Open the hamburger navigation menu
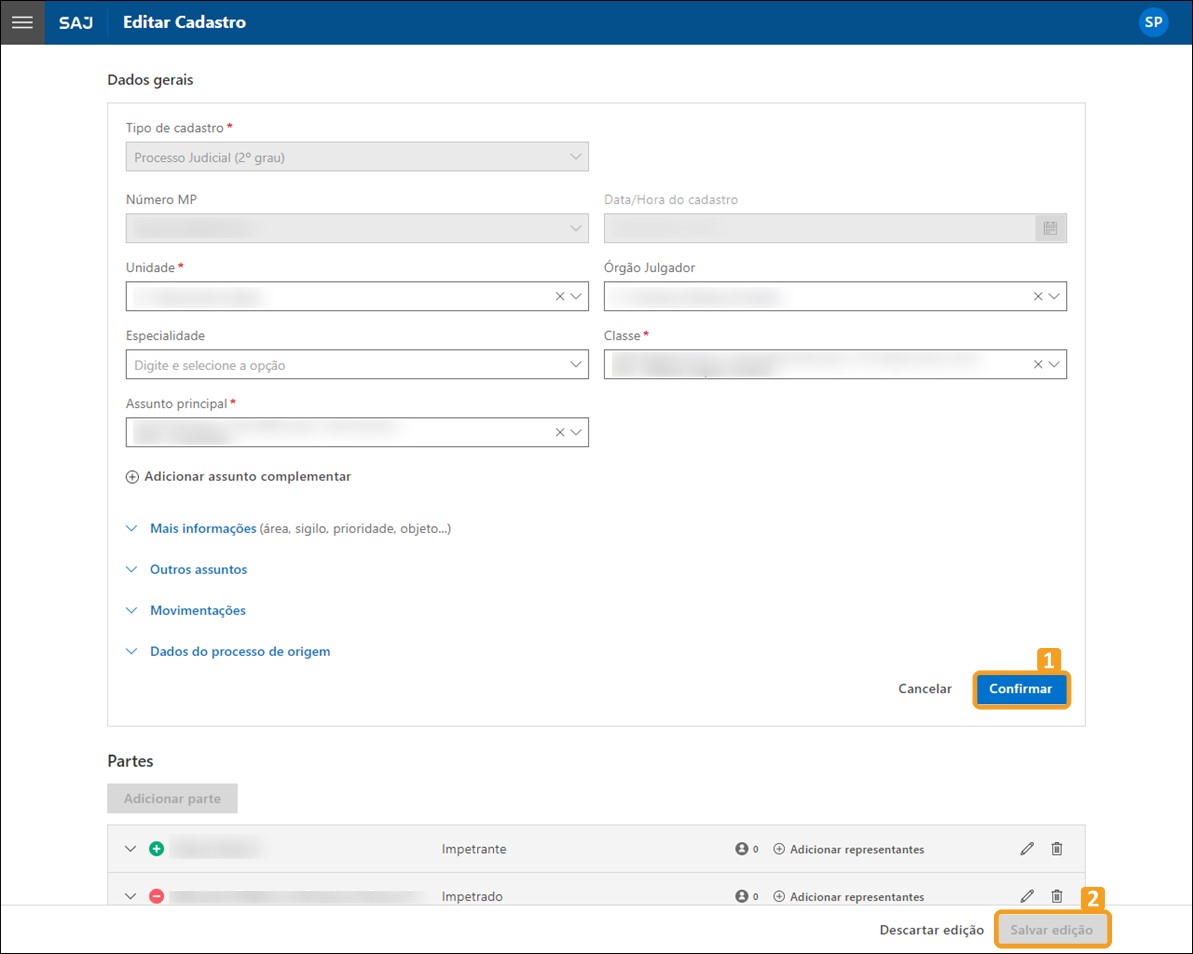The height and width of the screenshot is (954, 1193). point(21,22)
